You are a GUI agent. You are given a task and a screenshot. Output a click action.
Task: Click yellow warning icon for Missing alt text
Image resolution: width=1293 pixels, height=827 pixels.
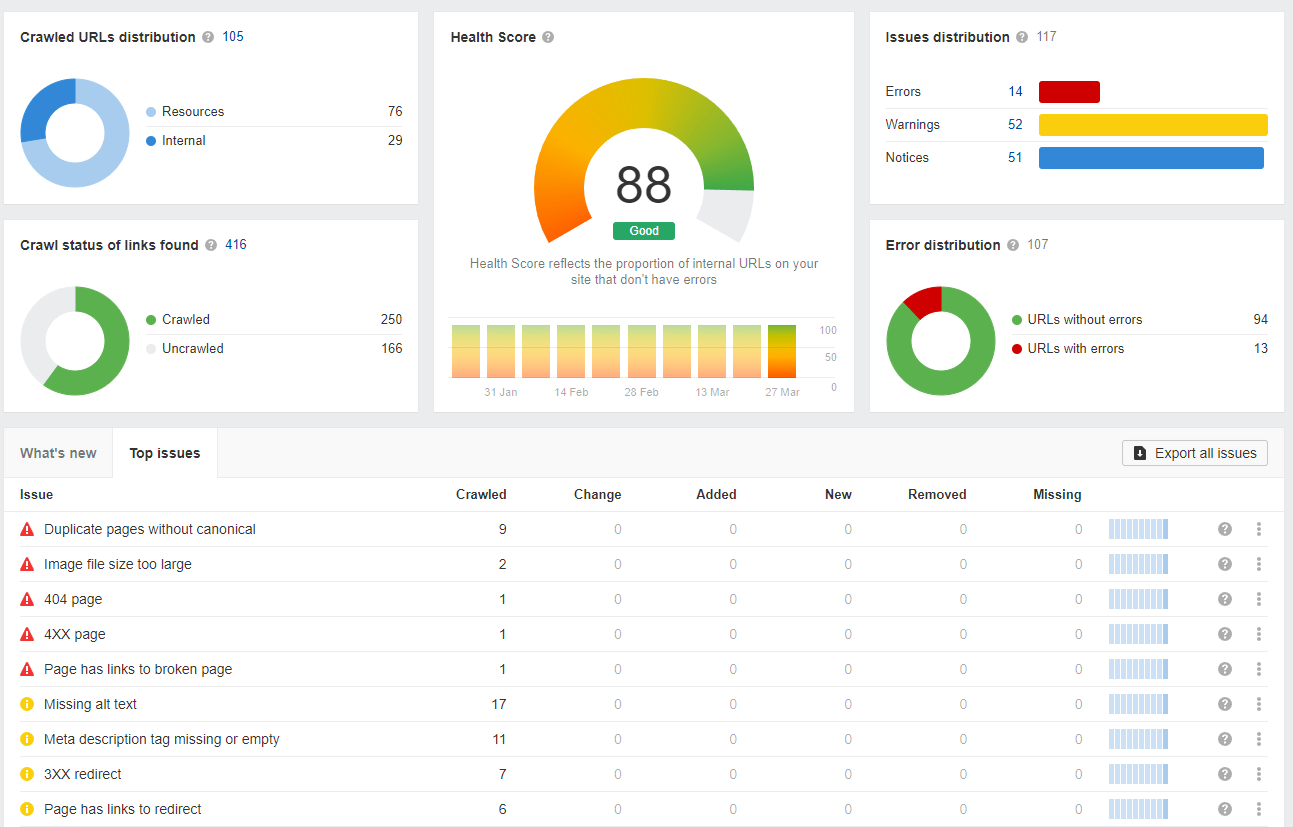pos(27,704)
